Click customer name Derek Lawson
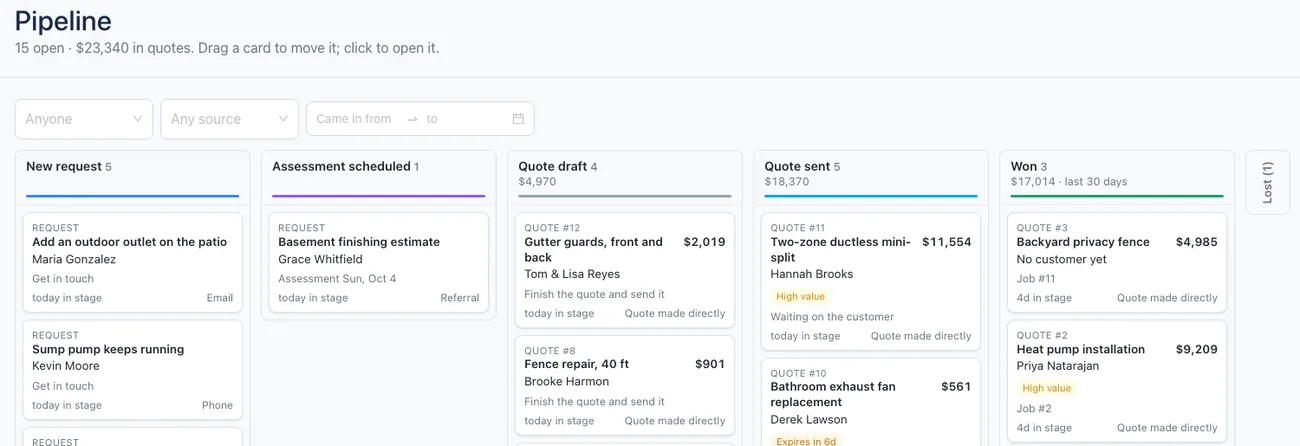This screenshot has height=446, width=1300. tap(809, 419)
